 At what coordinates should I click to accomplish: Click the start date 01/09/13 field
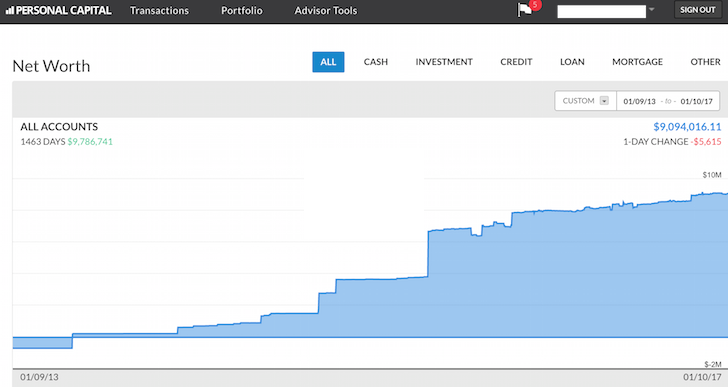639,101
